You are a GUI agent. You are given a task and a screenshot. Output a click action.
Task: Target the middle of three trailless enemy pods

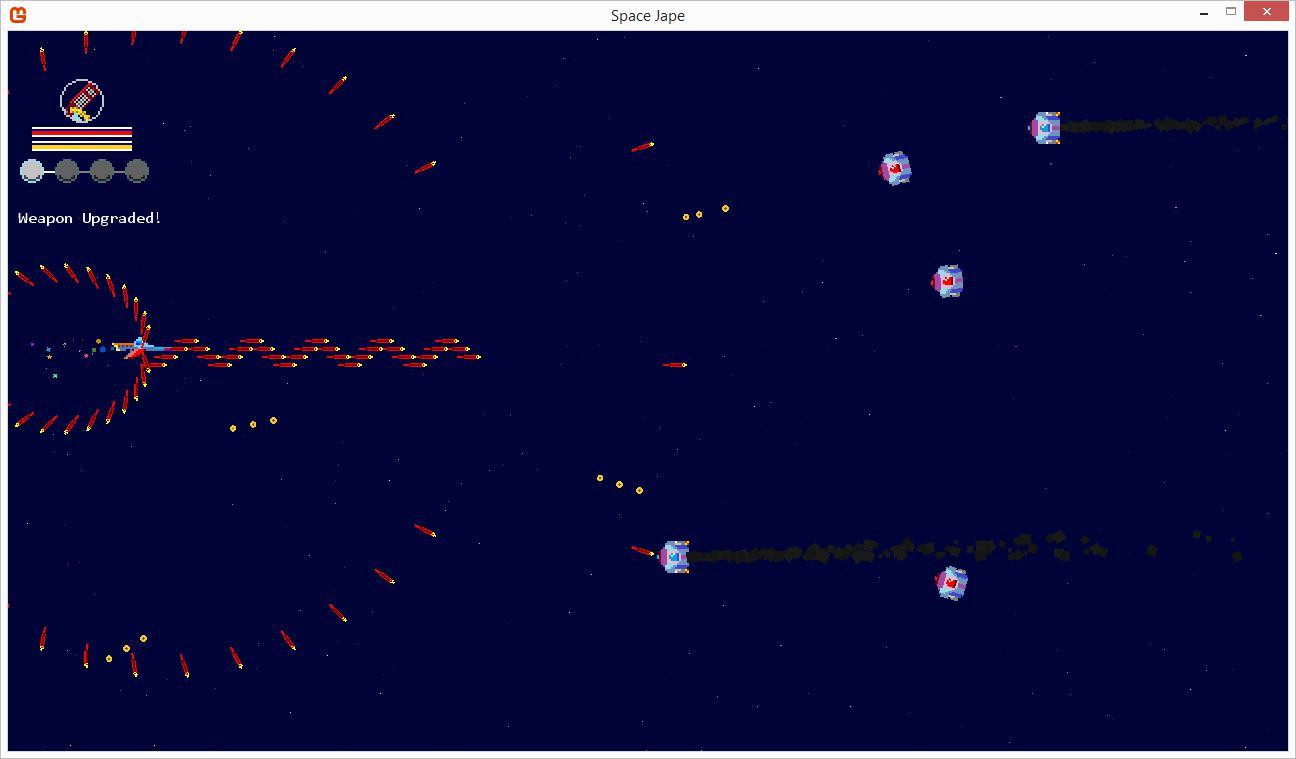(x=947, y=281)
